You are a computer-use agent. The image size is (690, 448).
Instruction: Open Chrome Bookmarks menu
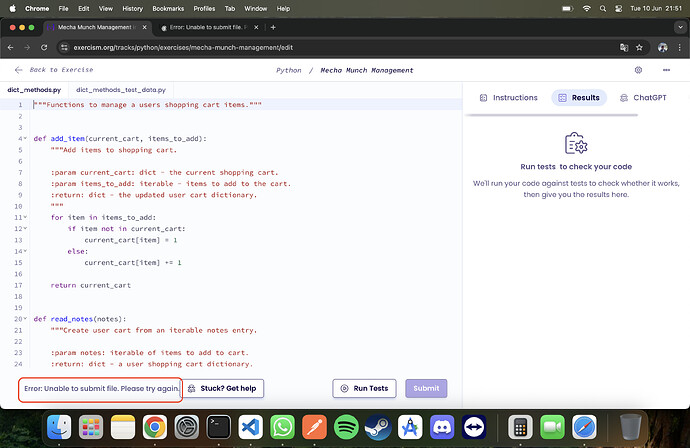coord(168,8)
